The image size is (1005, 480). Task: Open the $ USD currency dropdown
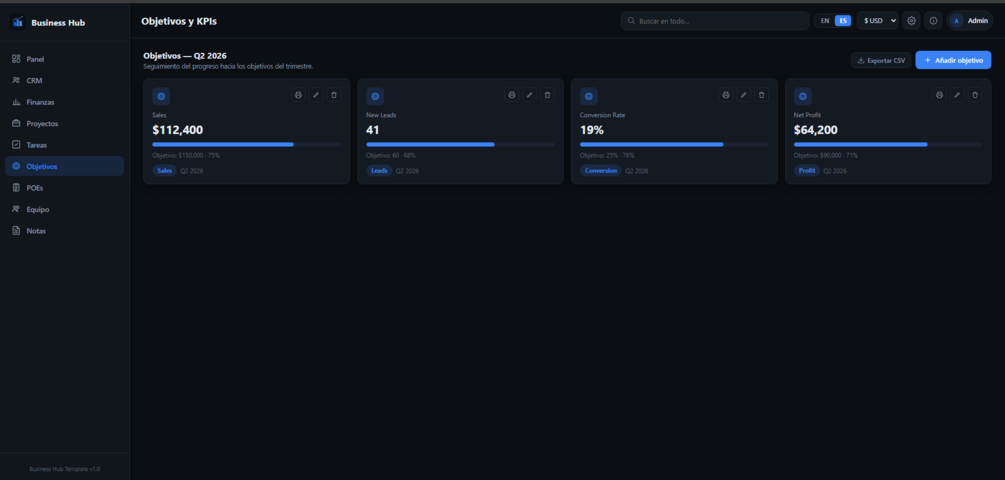[877, 21]
